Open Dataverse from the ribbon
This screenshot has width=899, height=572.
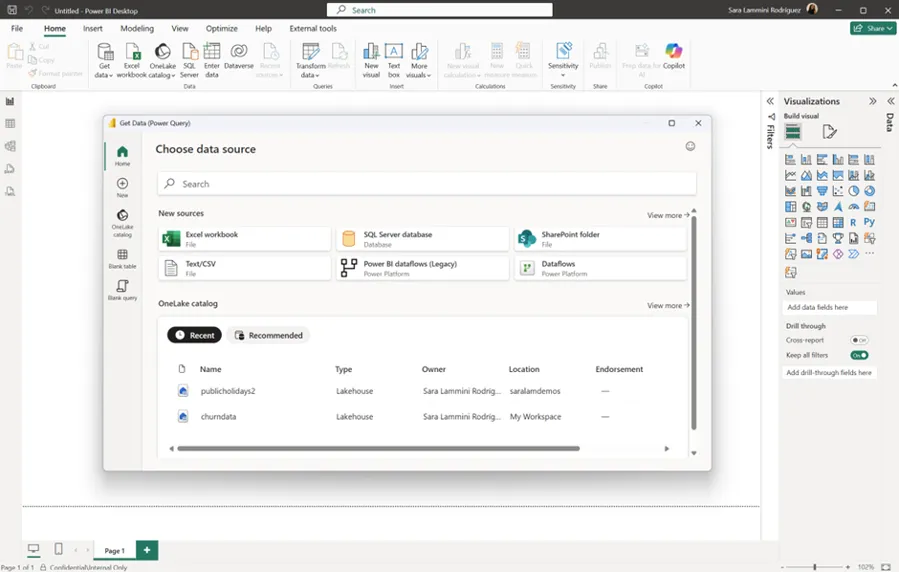tap(239, 56)
